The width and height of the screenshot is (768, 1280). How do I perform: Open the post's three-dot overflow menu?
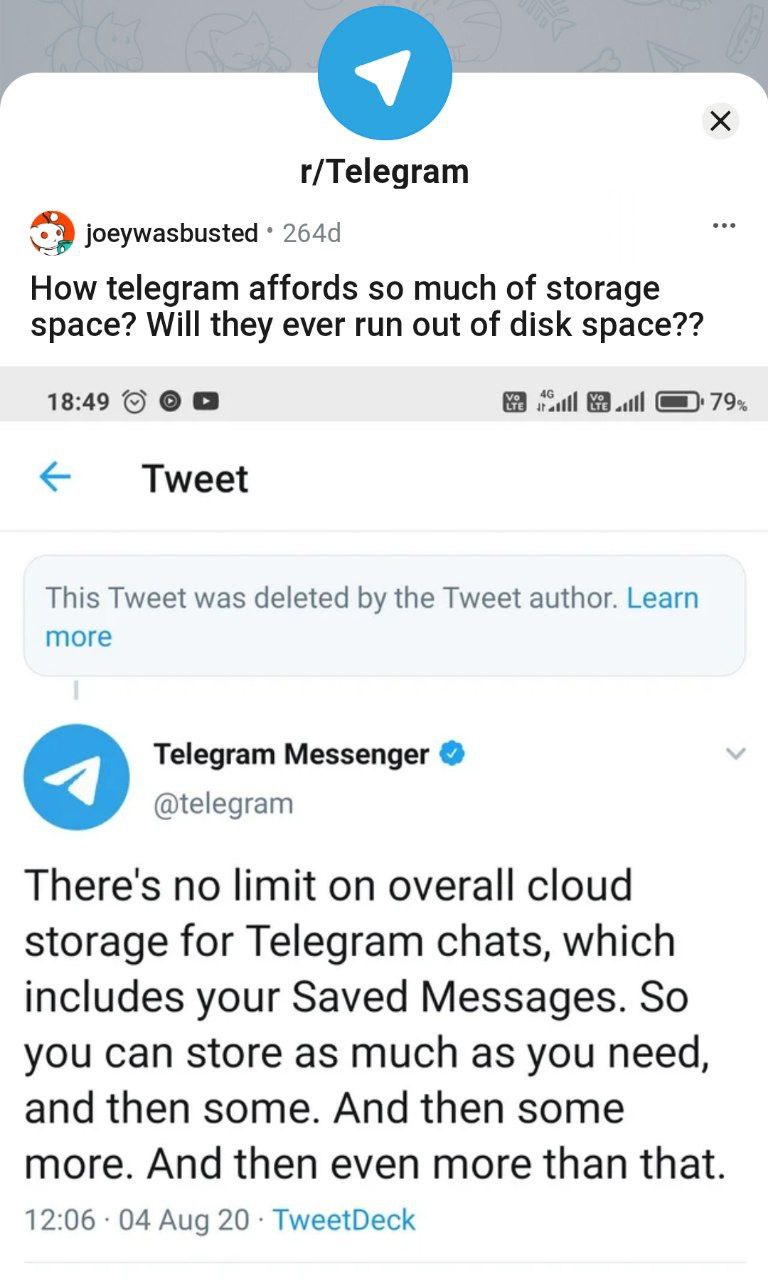(x=724, y=225)
